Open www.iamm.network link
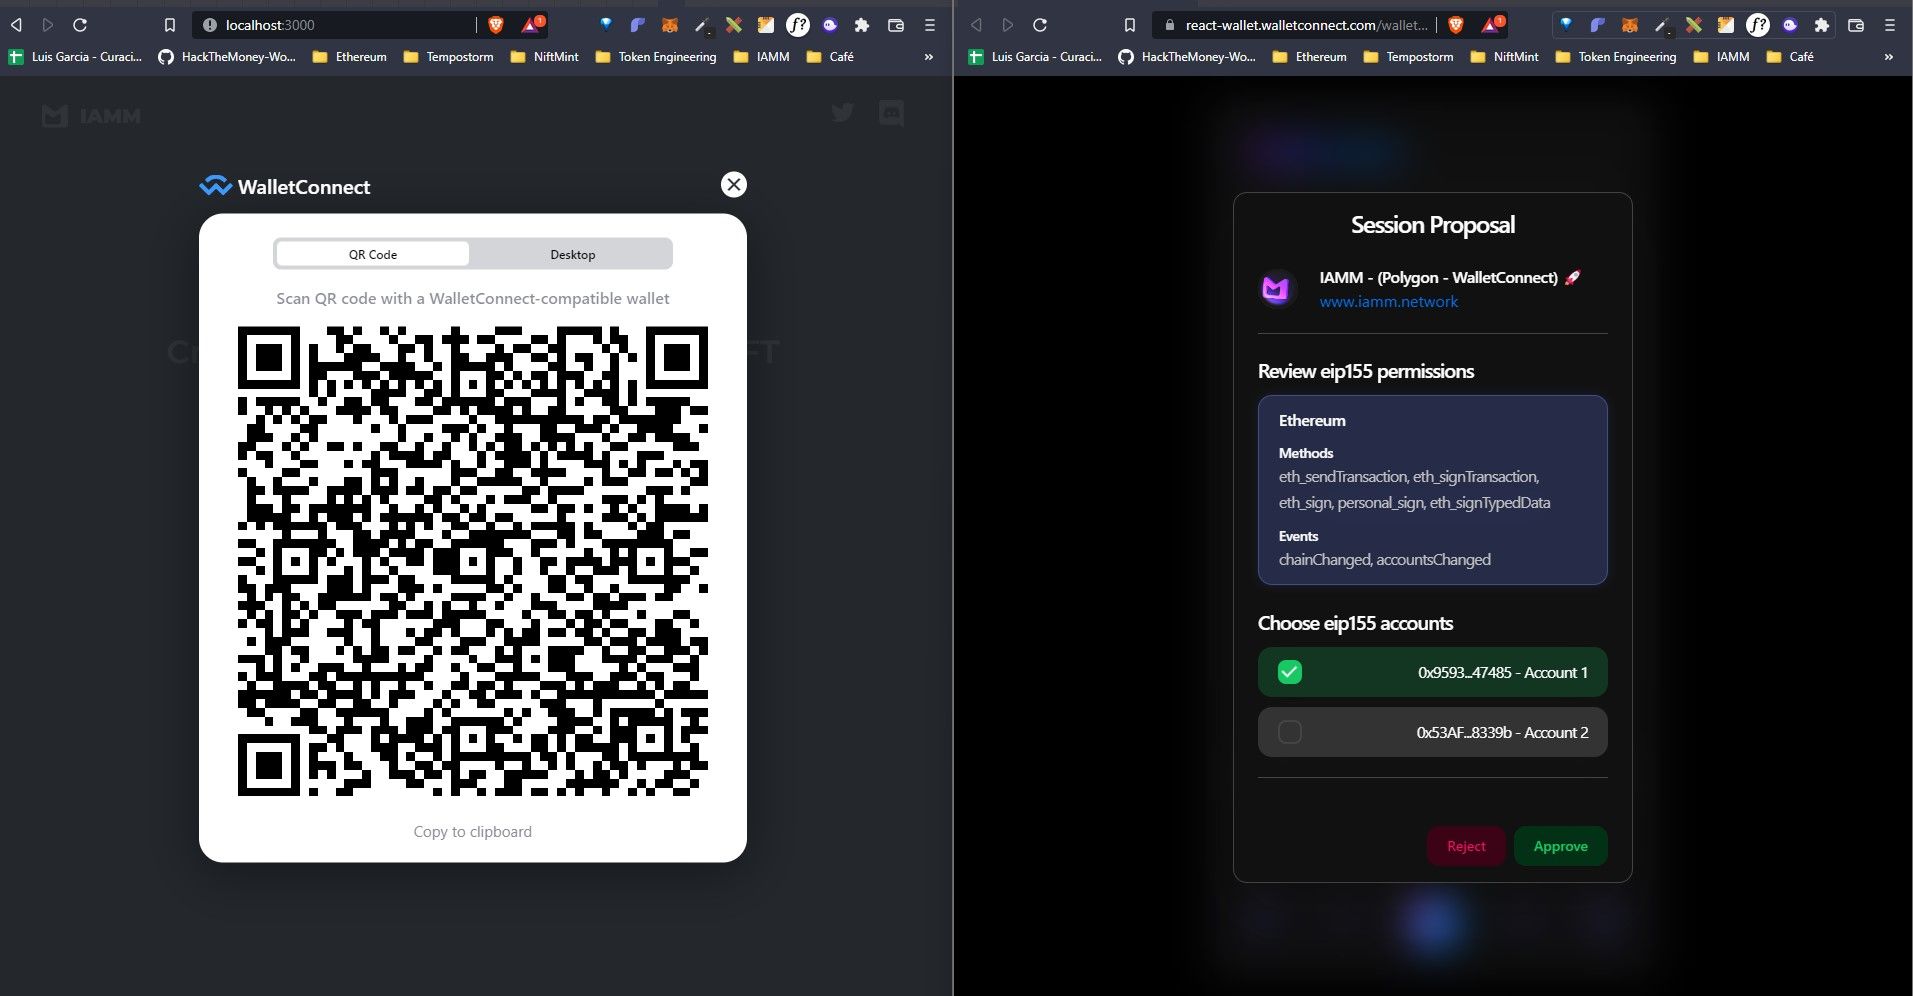 click(1388, 301)
